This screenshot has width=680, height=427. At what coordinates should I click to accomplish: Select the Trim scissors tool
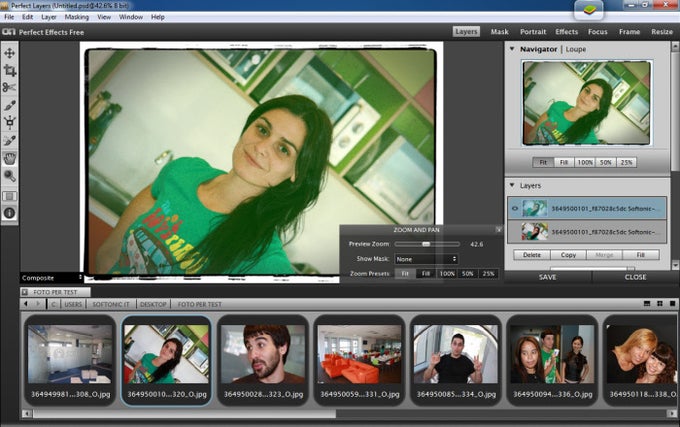coord(10,88)
